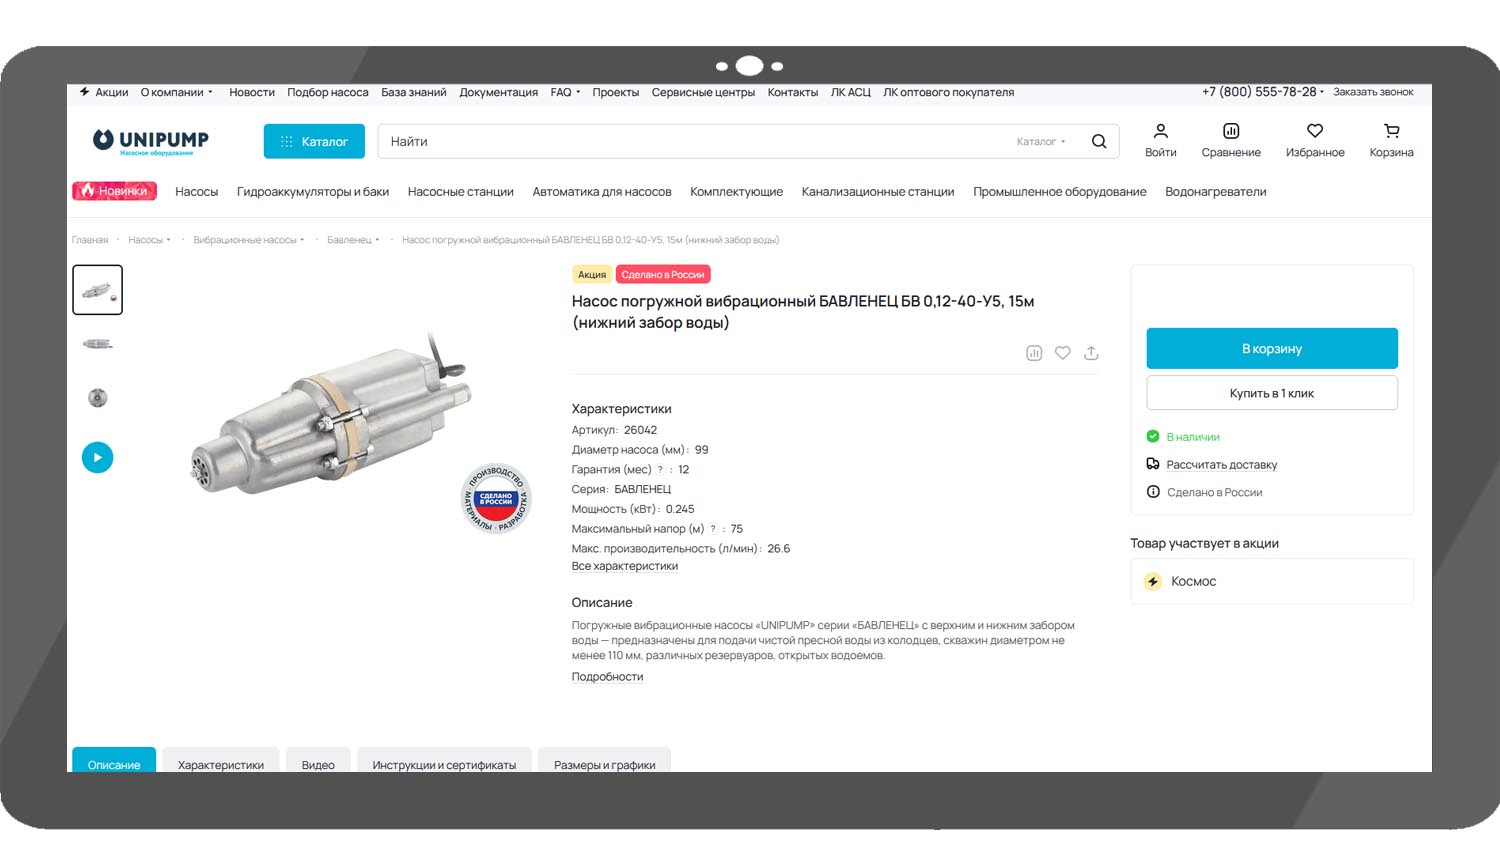Add product to comparison via icon under title
This screenshot has height=843, width=1500.
tap(1034, 353)
